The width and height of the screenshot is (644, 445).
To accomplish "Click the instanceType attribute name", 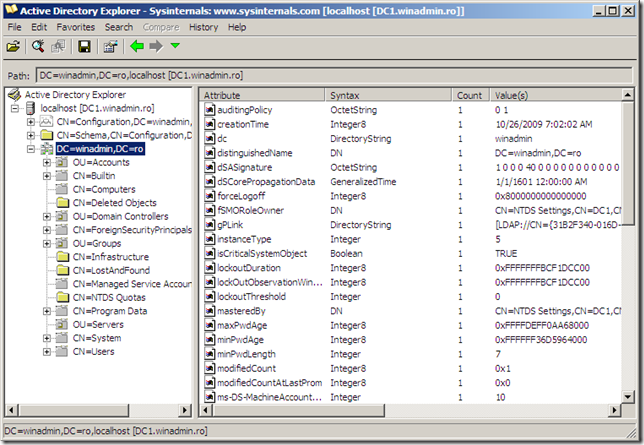I will pos(244,240).
